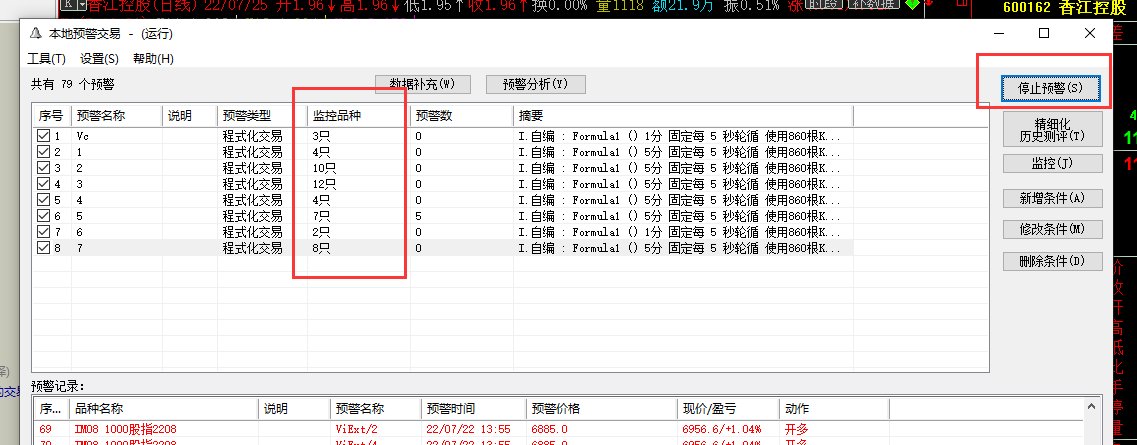The width and height of the screenshot is (1137, 445).
Task: Select the alert named Vc
Action: [83, 136]
